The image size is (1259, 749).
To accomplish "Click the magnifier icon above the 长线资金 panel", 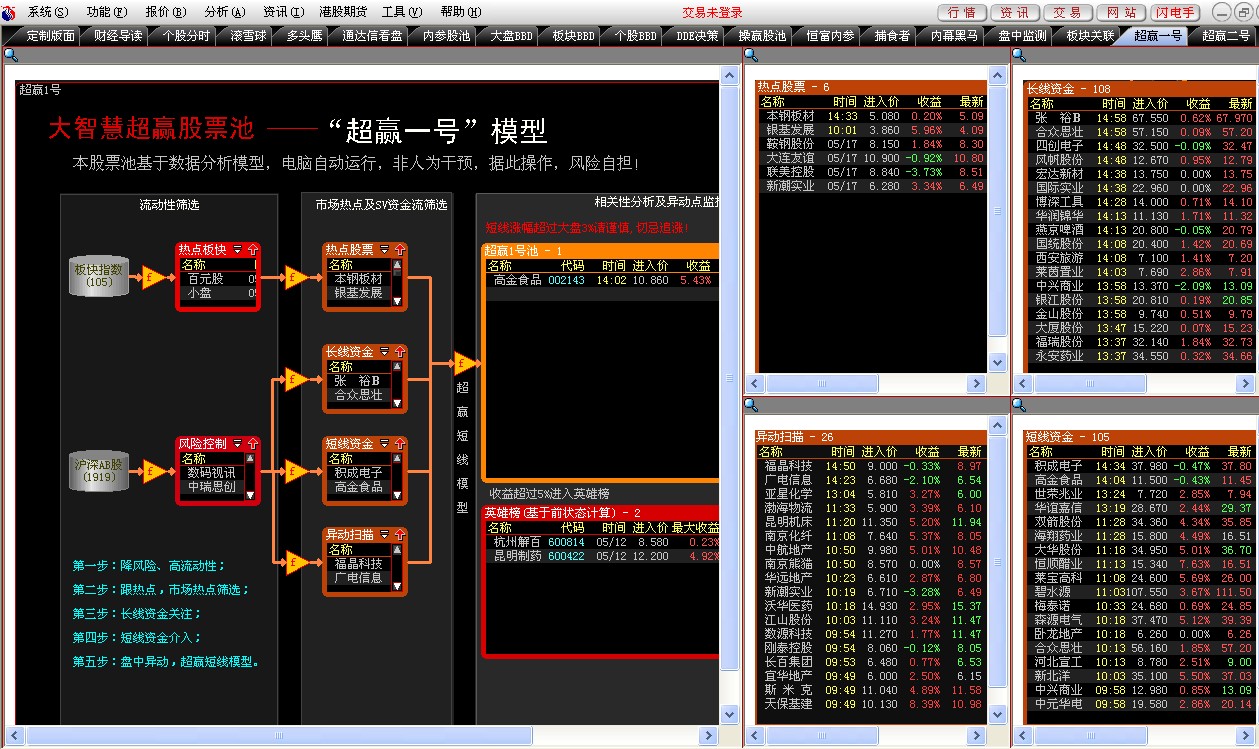I will click(1019, 55).
